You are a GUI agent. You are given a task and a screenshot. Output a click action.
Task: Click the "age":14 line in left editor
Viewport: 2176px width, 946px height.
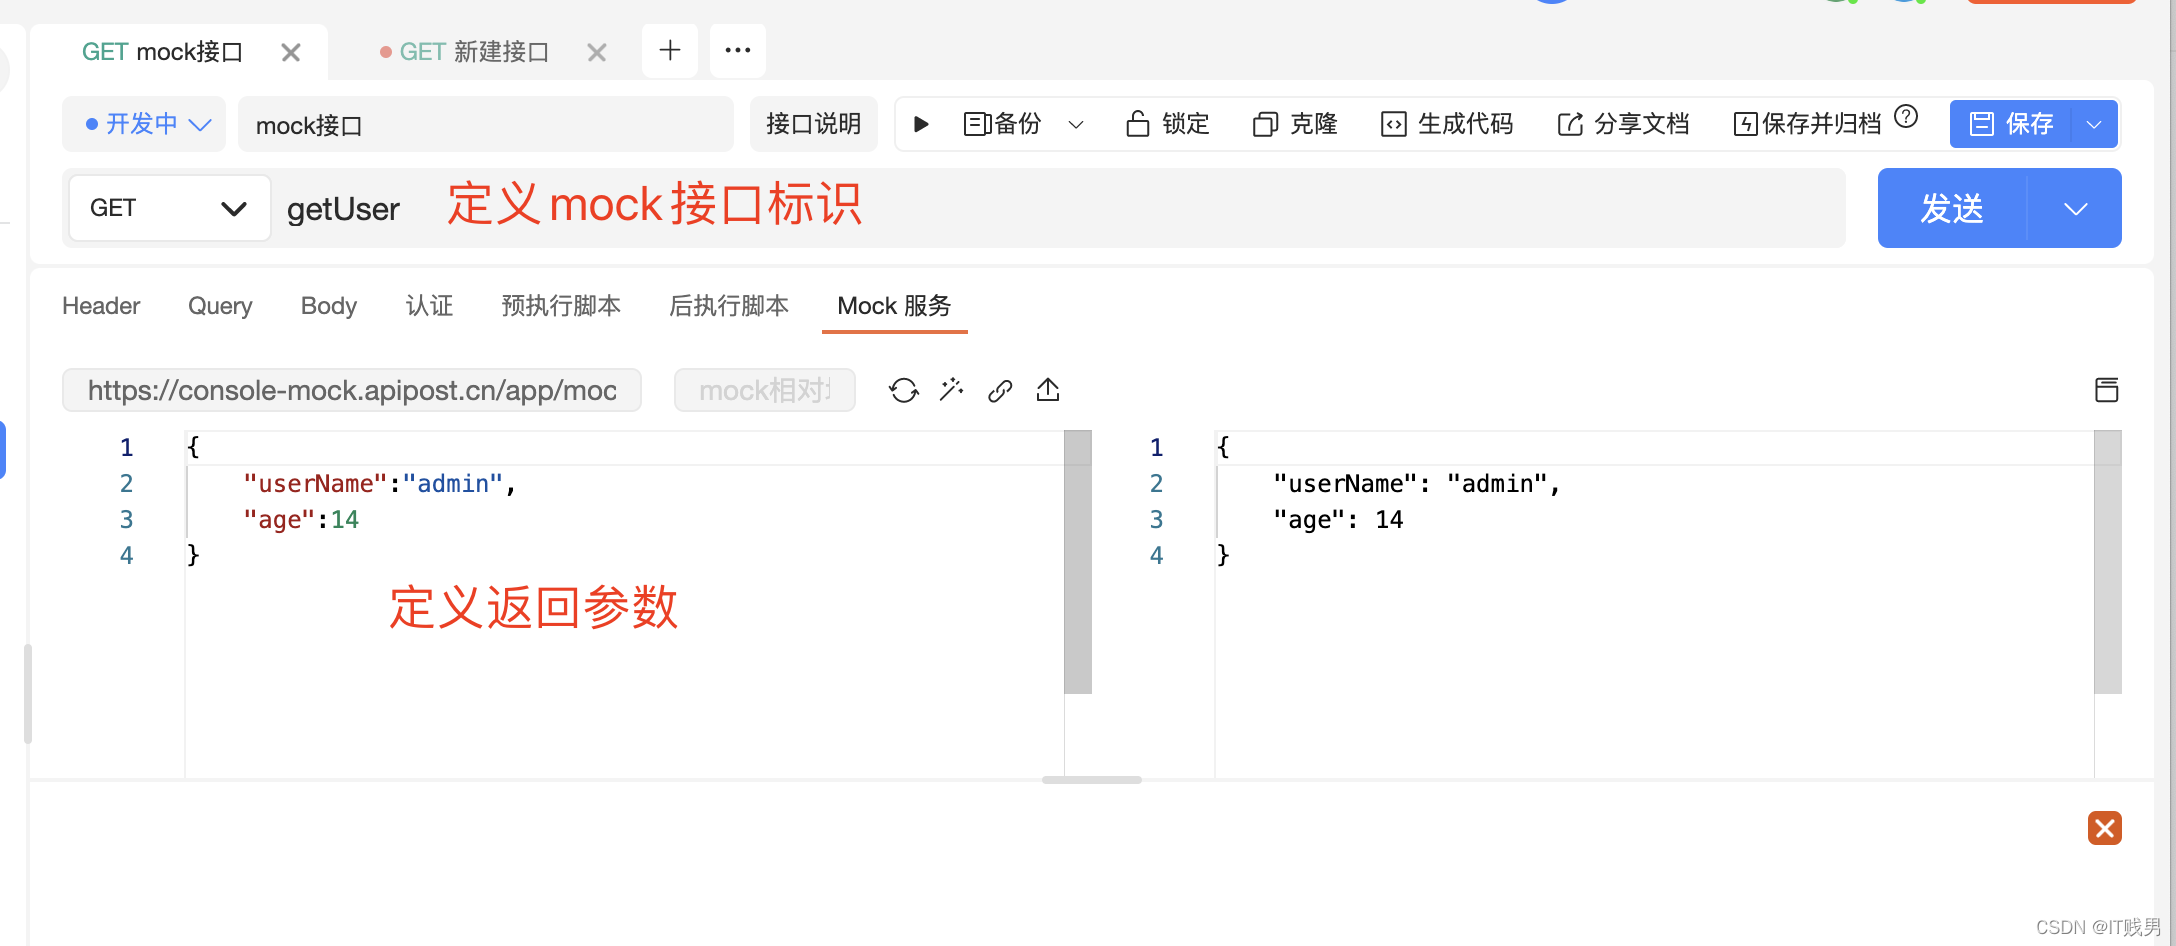point(301,520)
